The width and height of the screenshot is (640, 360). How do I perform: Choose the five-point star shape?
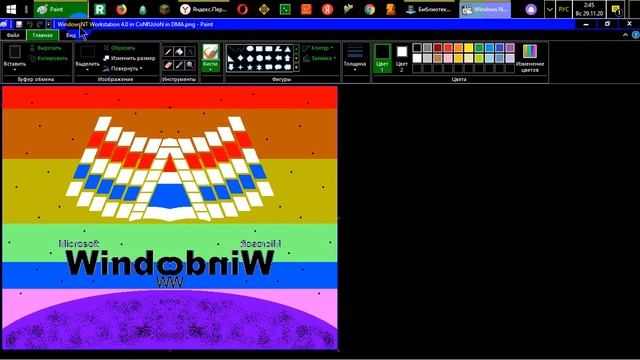pos(250,67)
